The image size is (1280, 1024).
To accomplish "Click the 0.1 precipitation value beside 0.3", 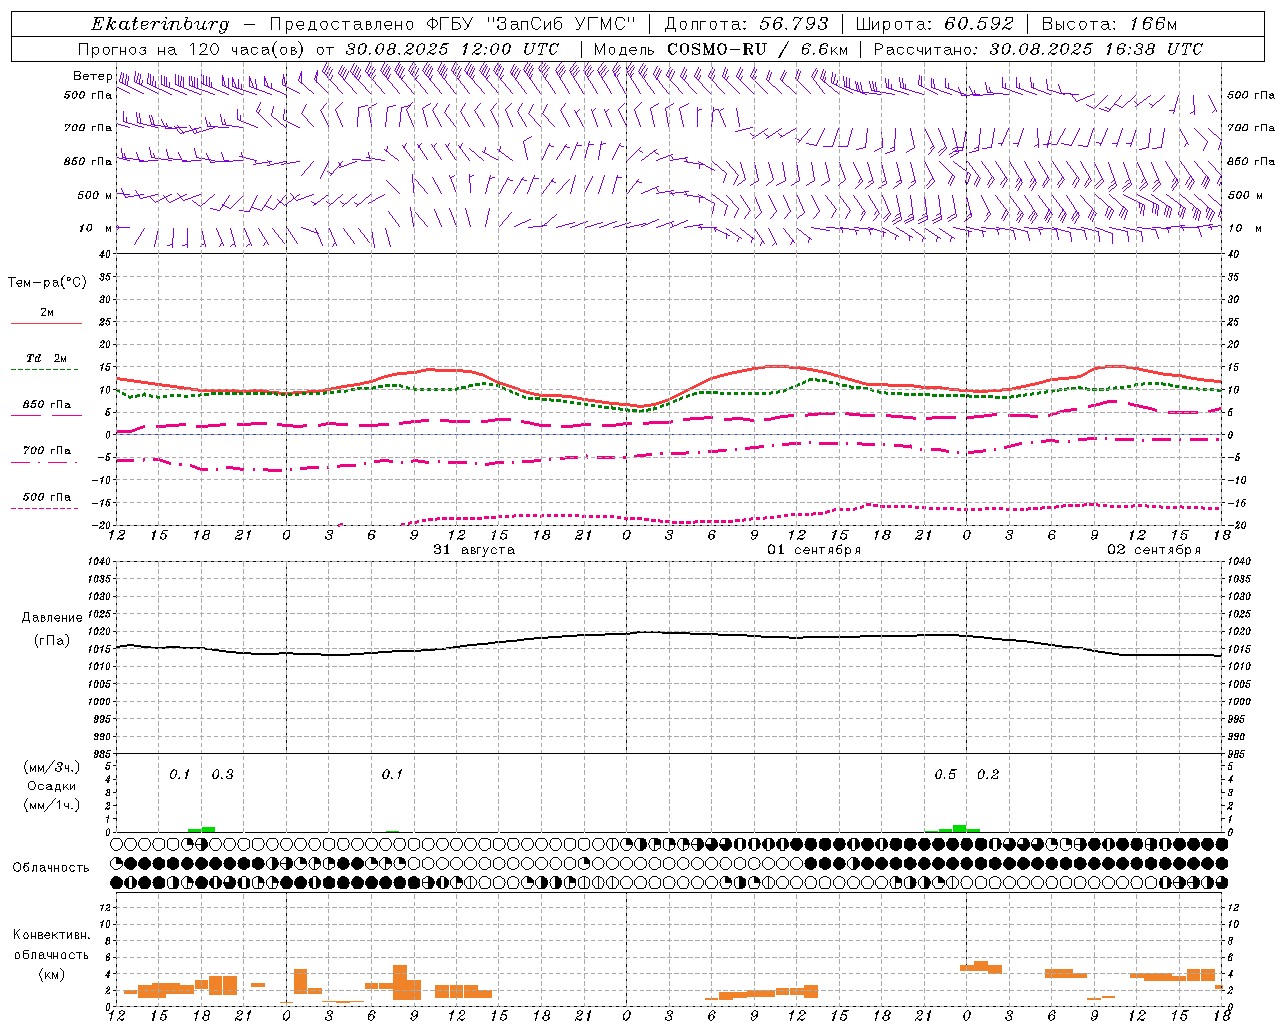I will pyautogui.click(x=179, y=774).
